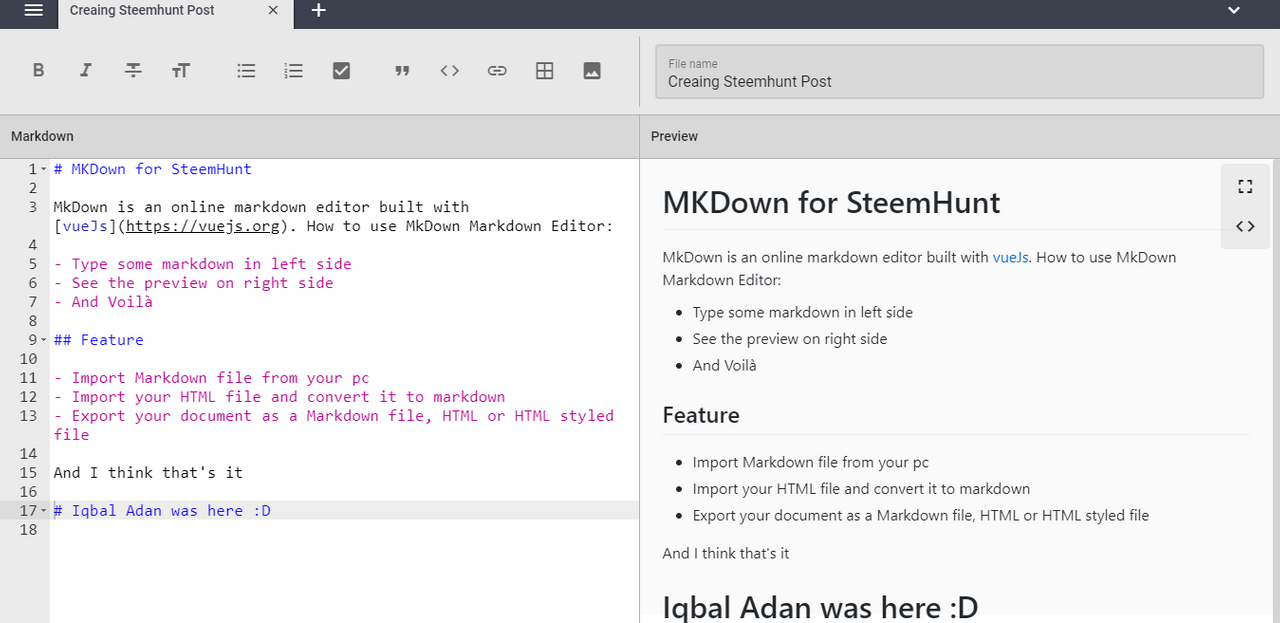Click '- Export your document' editor line
The height and width of the screenshot is (623, 1280).
(334, 425)
